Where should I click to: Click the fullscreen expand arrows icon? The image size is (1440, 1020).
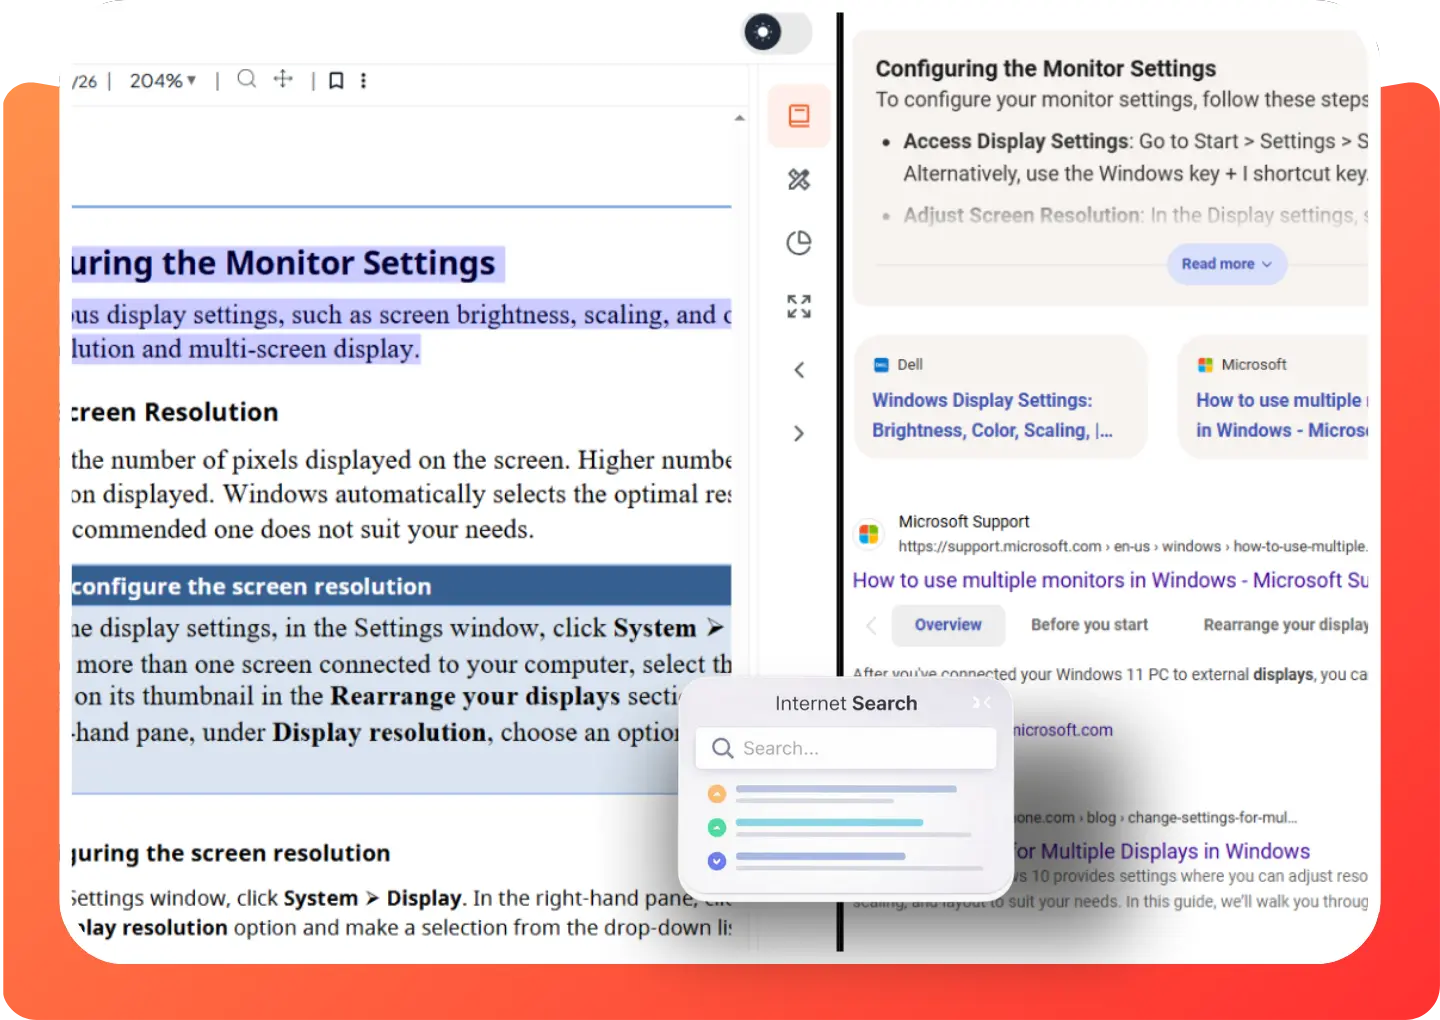tap(798, 306)
